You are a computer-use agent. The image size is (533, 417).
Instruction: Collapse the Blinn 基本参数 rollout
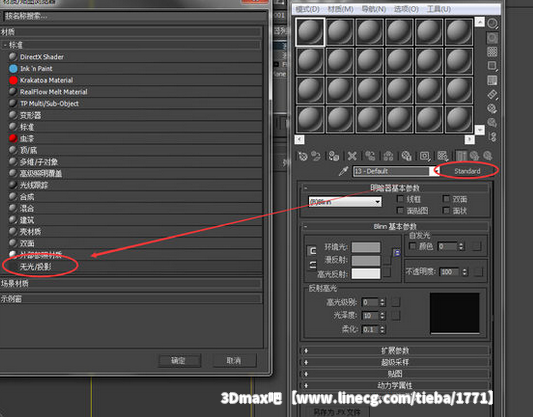395,226
